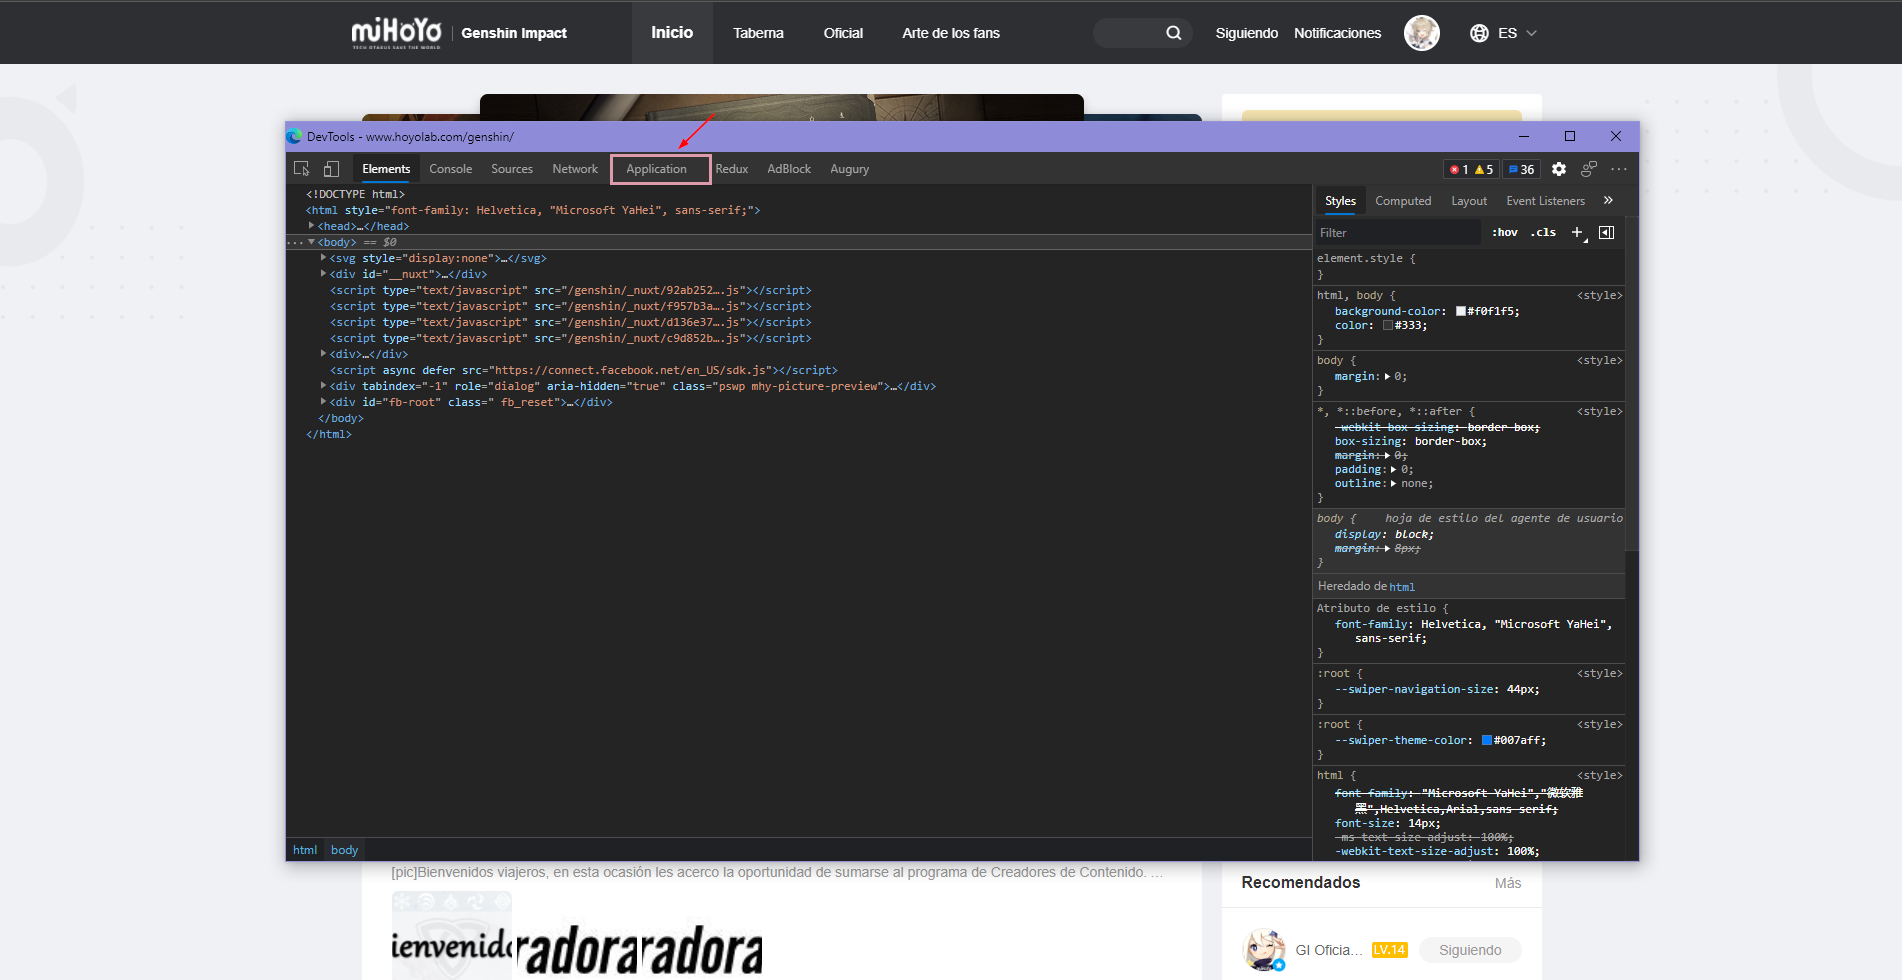Switch to the Console tab
This screenshot has width=1902, height=980.
tap(450, 169)
